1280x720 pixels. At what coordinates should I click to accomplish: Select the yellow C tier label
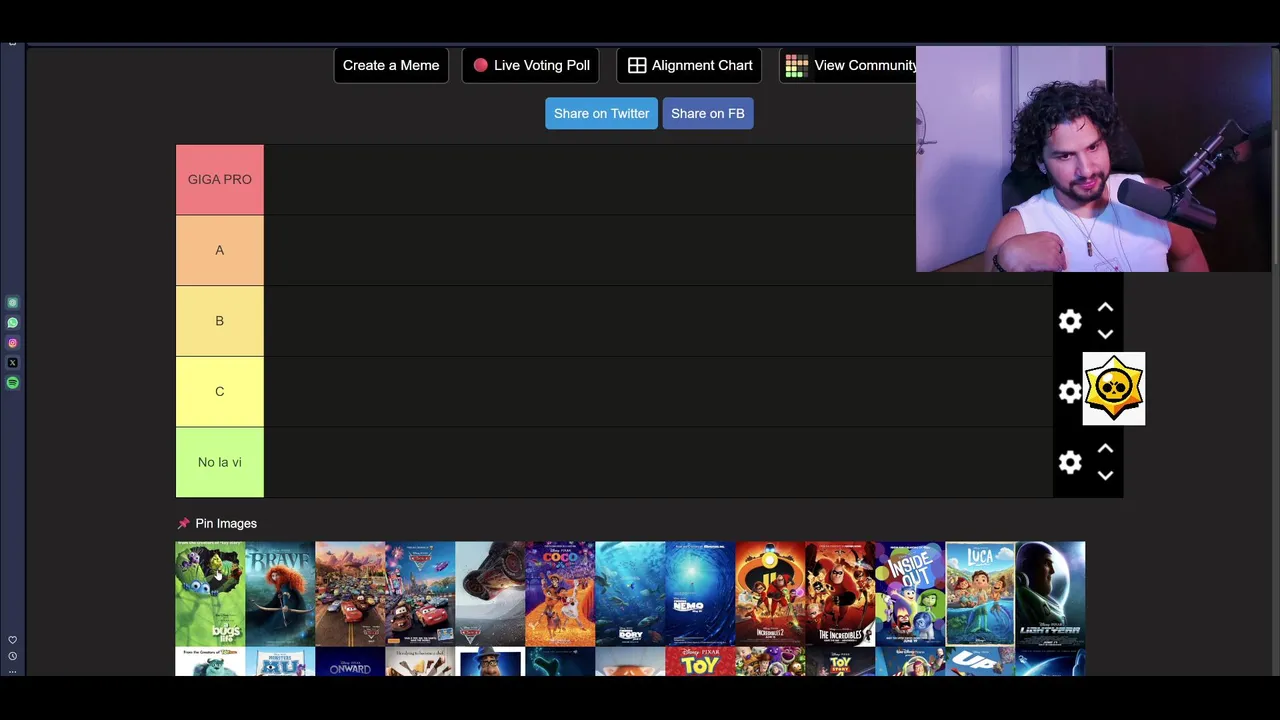(220, 391)
